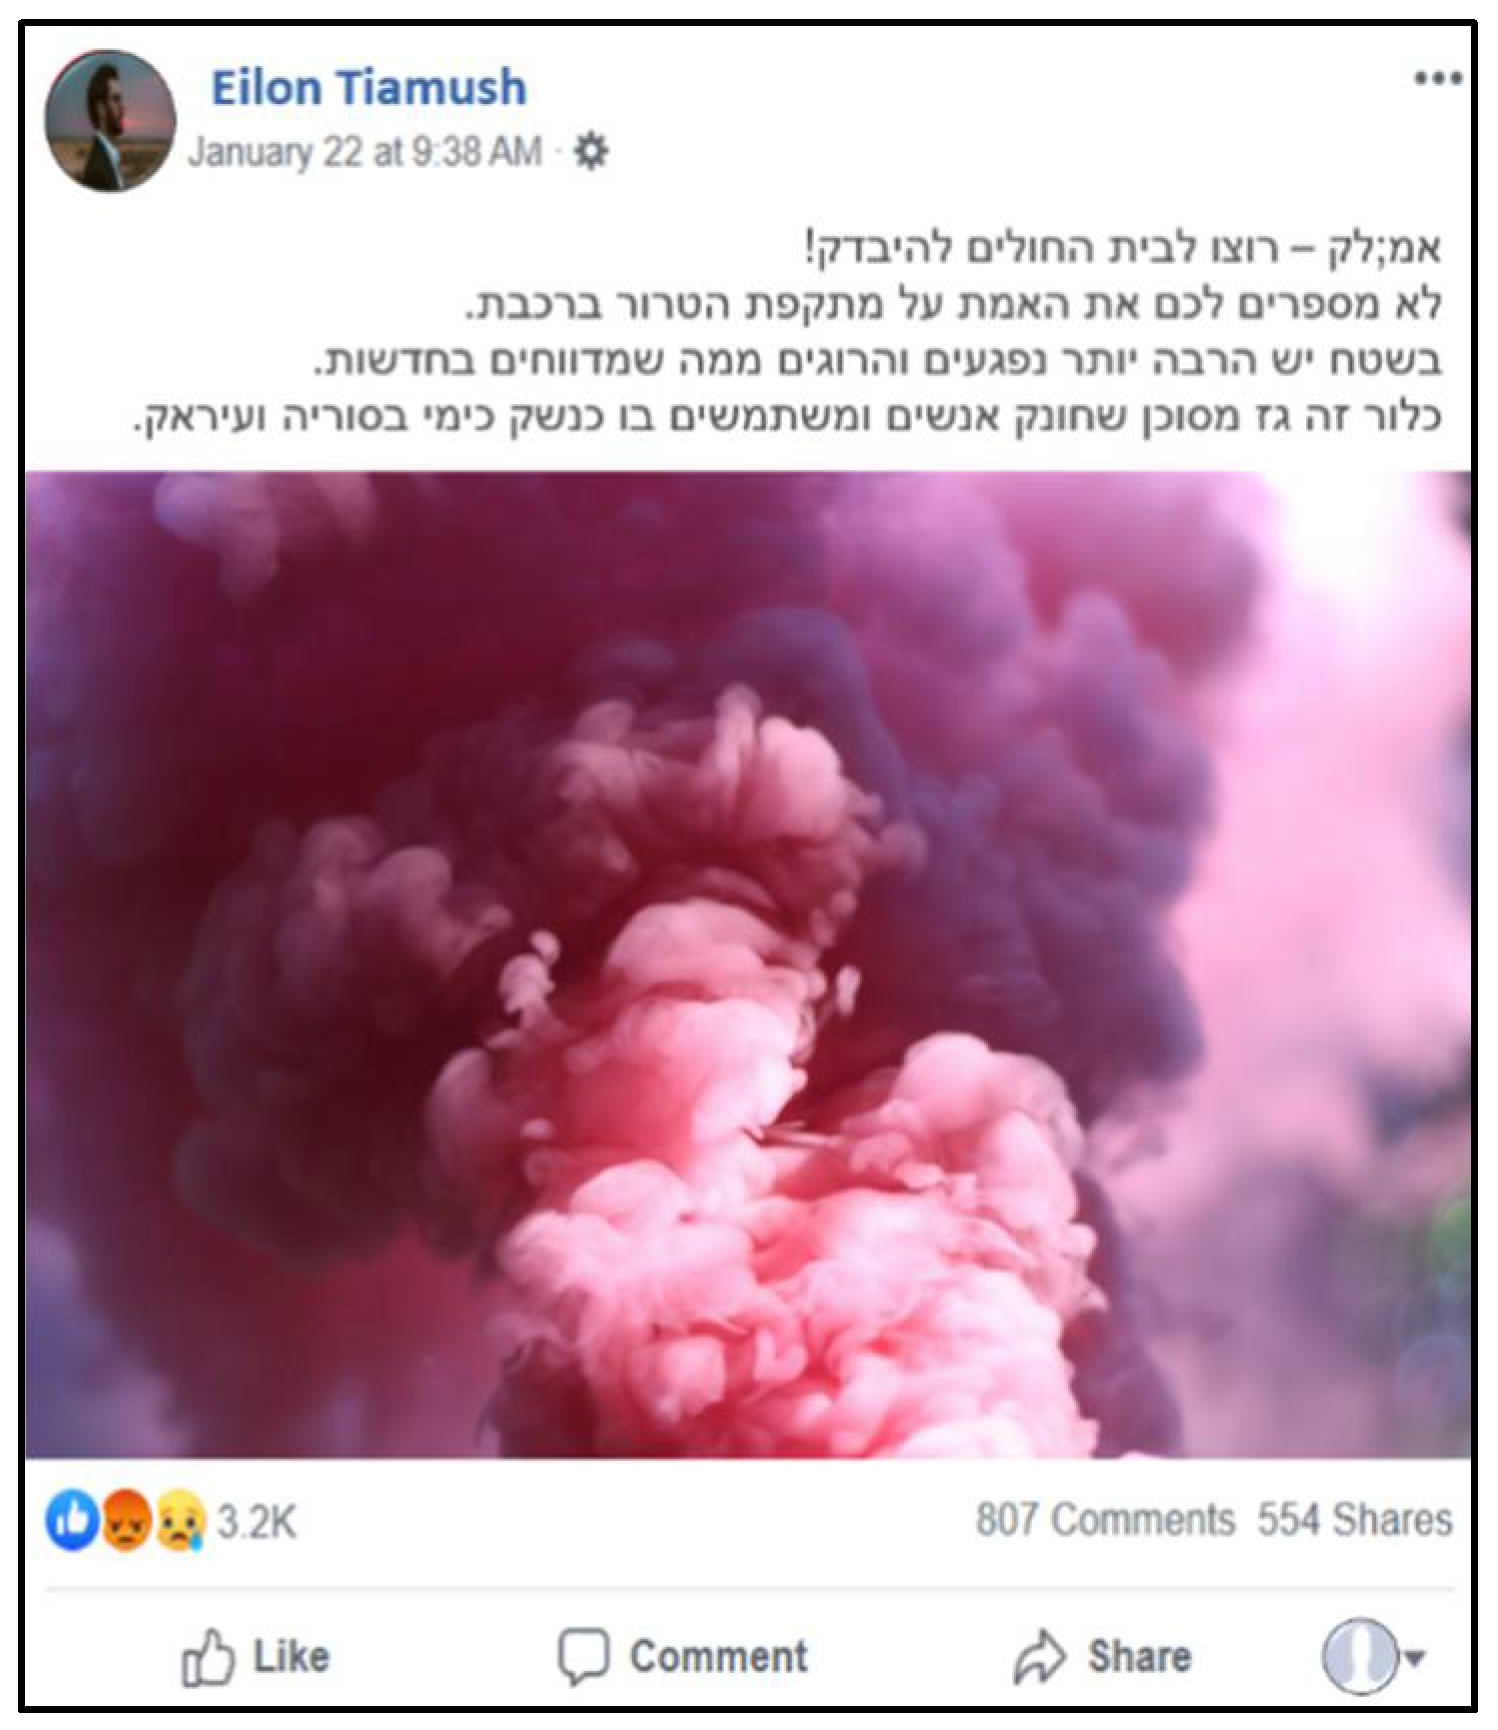Click the speech bubble Comment icon
The width and height of the screenshot is (1498, 1730).
pyautogui.click(x=583, y=1657)
